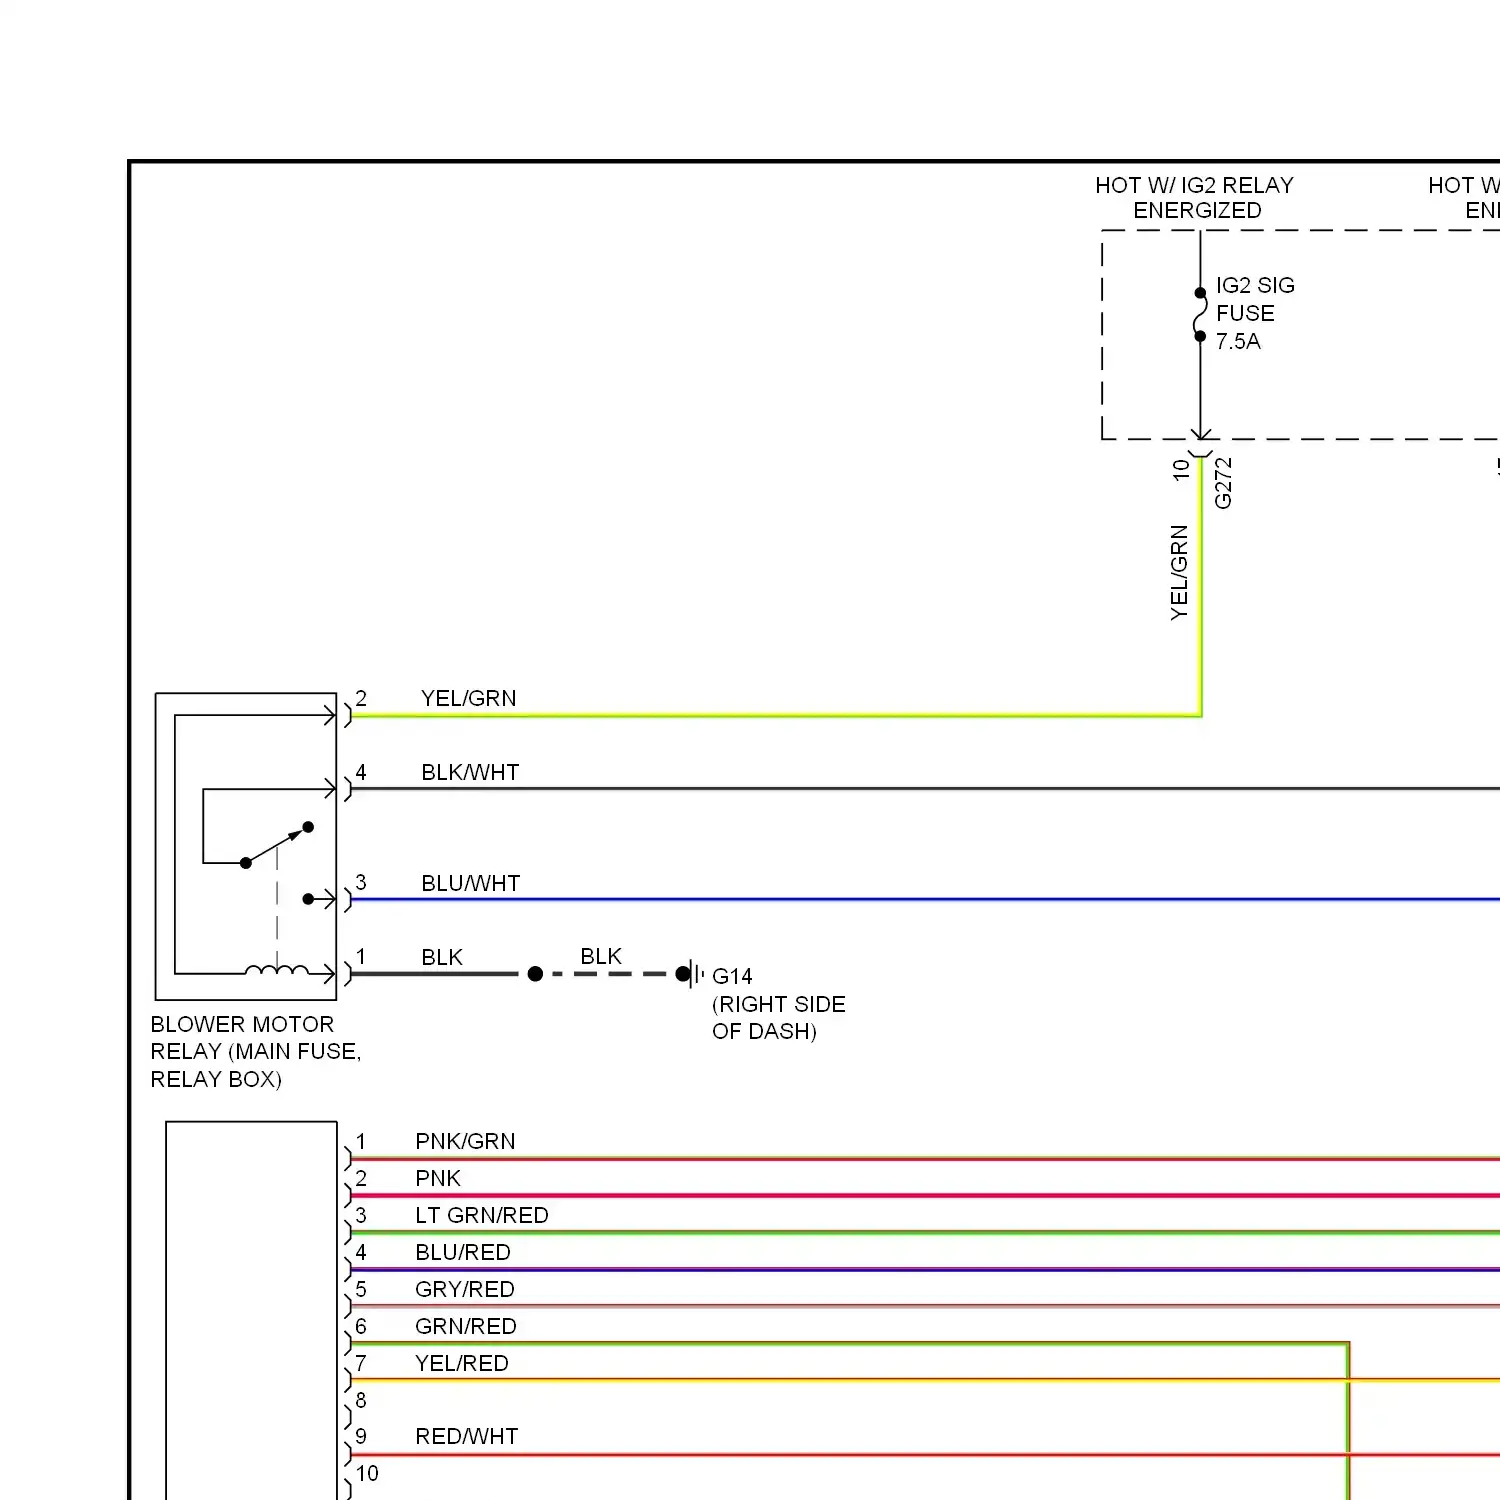1500x1500 pixels.
Task: Select the 'PNK' wire label on pin 2
Action: (x=438, y=1178)
